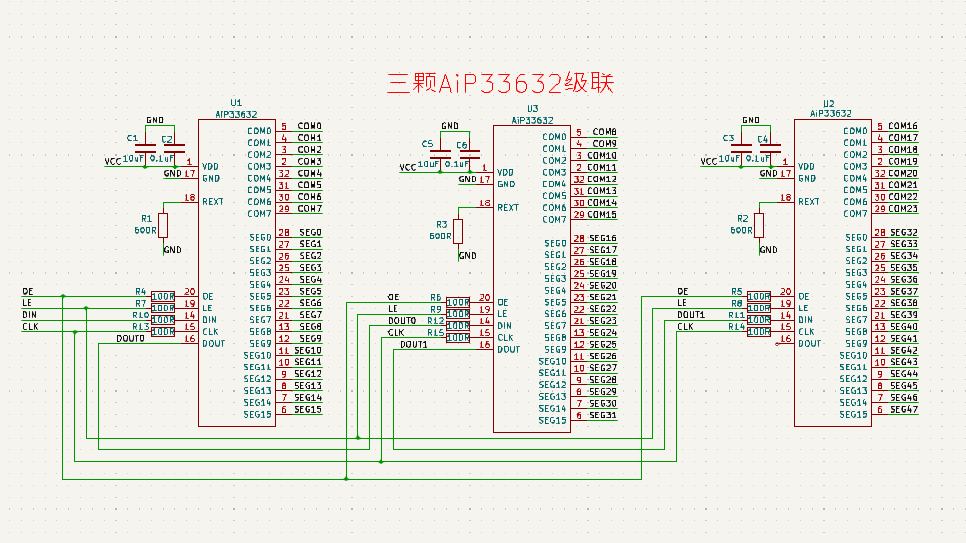Select resistor R4 on U1 OE line
Image resolution: width=966 pixels, height=543 pixels.
click(x=163, y=297)
